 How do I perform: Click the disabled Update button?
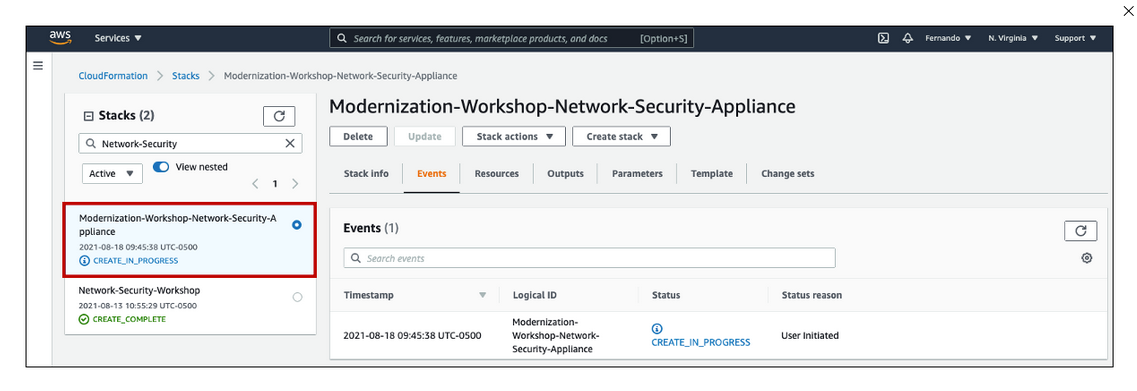click(x=425, y=136)
